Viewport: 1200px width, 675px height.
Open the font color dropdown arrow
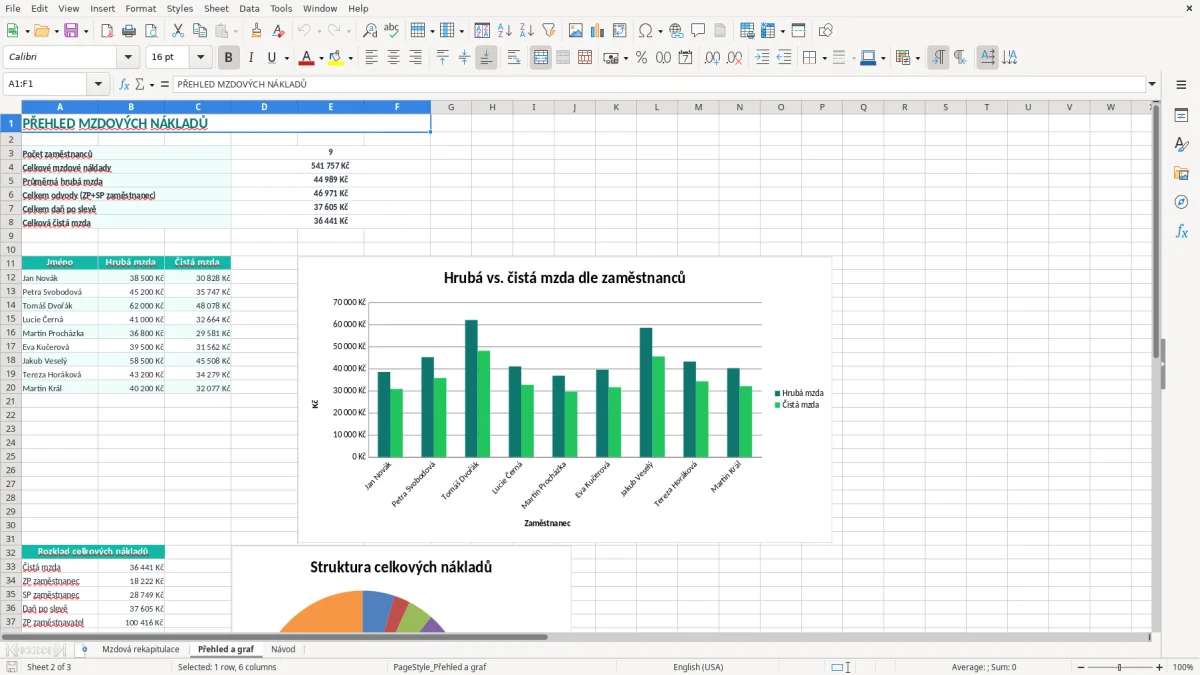322,58
